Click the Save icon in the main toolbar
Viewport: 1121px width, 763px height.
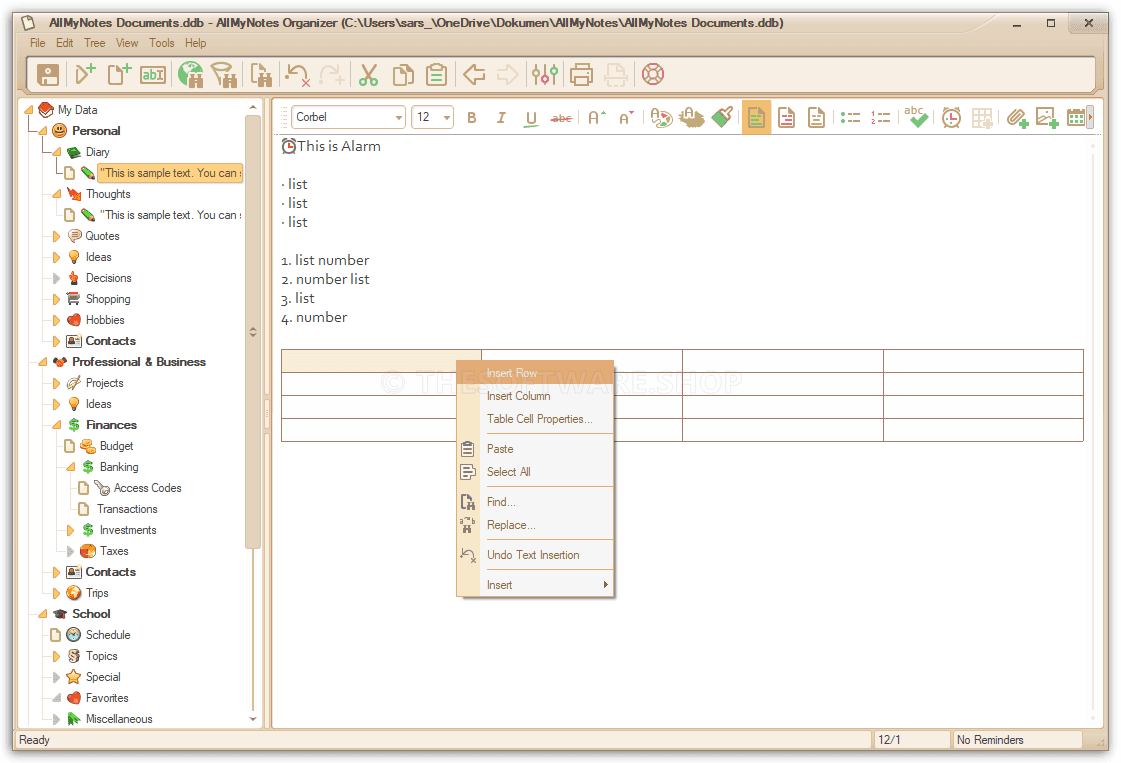[48, 74]
